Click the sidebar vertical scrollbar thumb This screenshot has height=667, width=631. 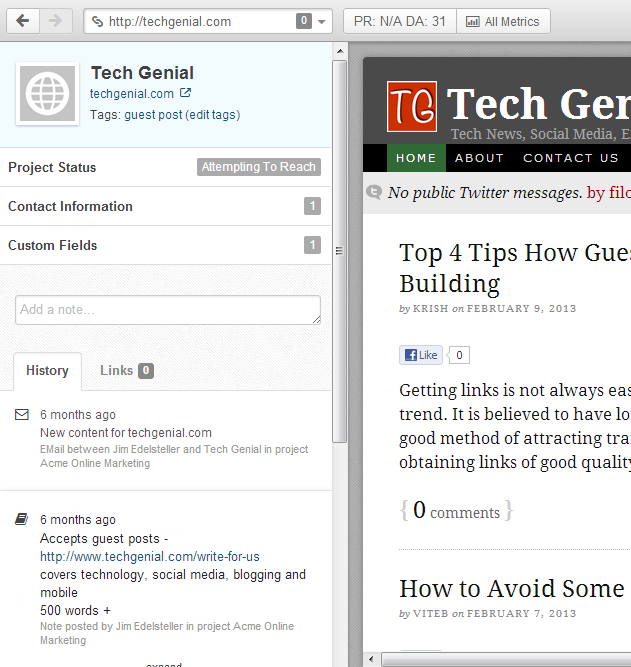[x=340, y=251]
